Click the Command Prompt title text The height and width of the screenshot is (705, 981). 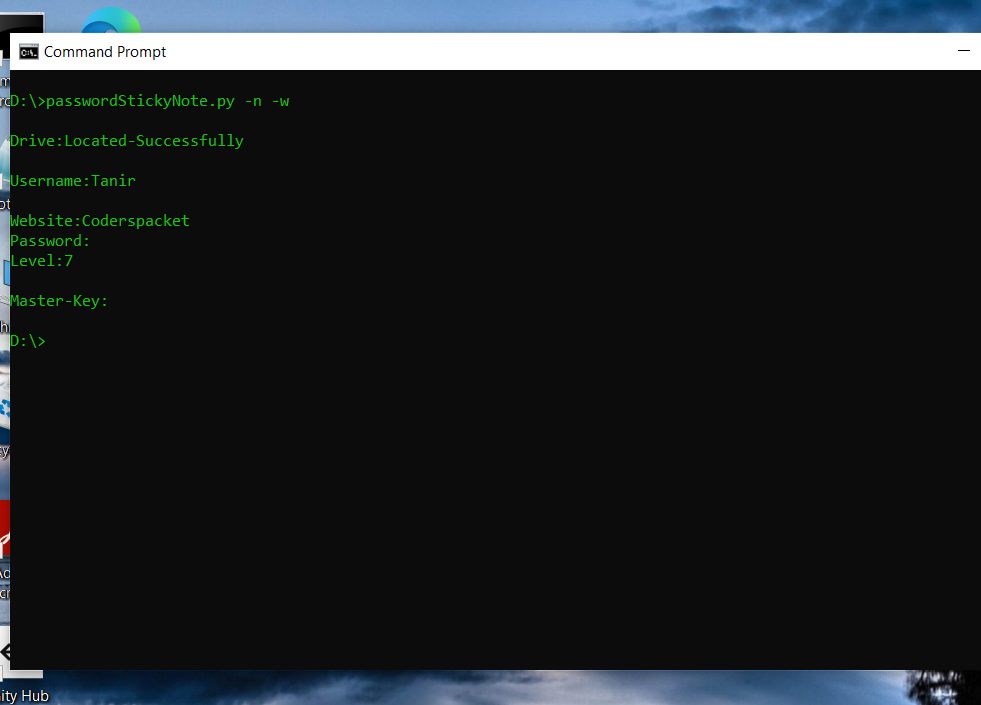[x=105, y=52]
